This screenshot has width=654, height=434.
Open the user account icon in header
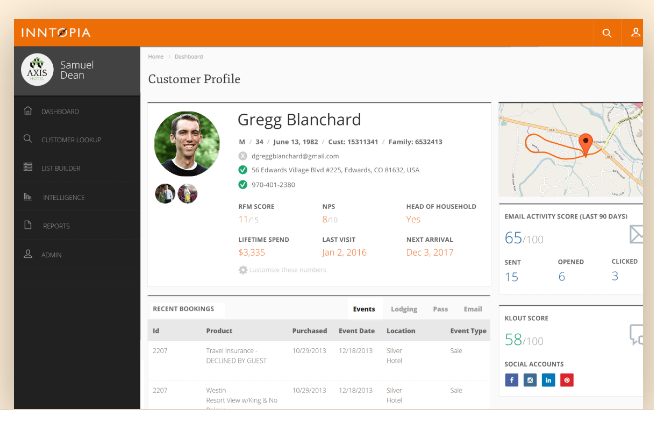635,33
